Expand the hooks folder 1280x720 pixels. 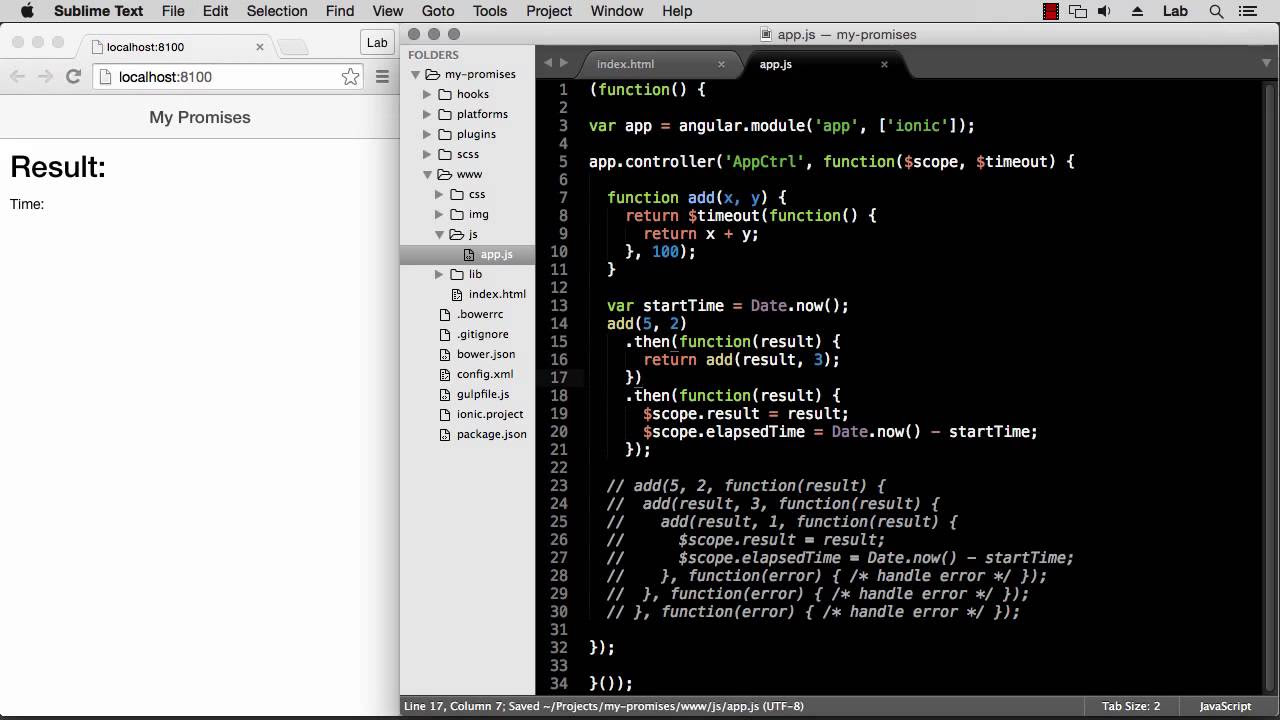point(427,94)
